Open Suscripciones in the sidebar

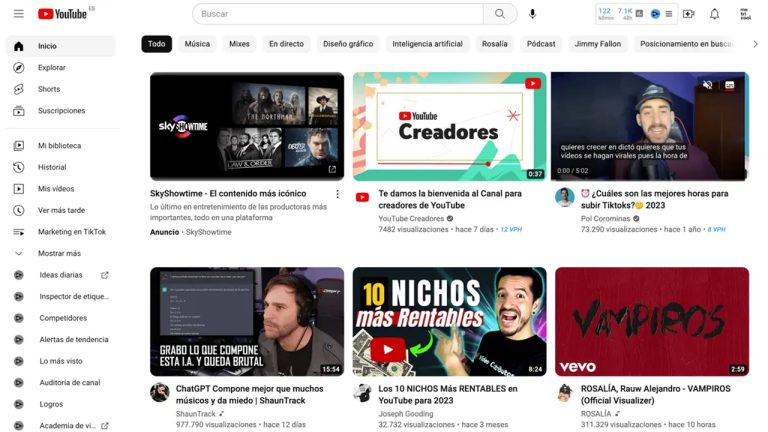click(61, 111)
